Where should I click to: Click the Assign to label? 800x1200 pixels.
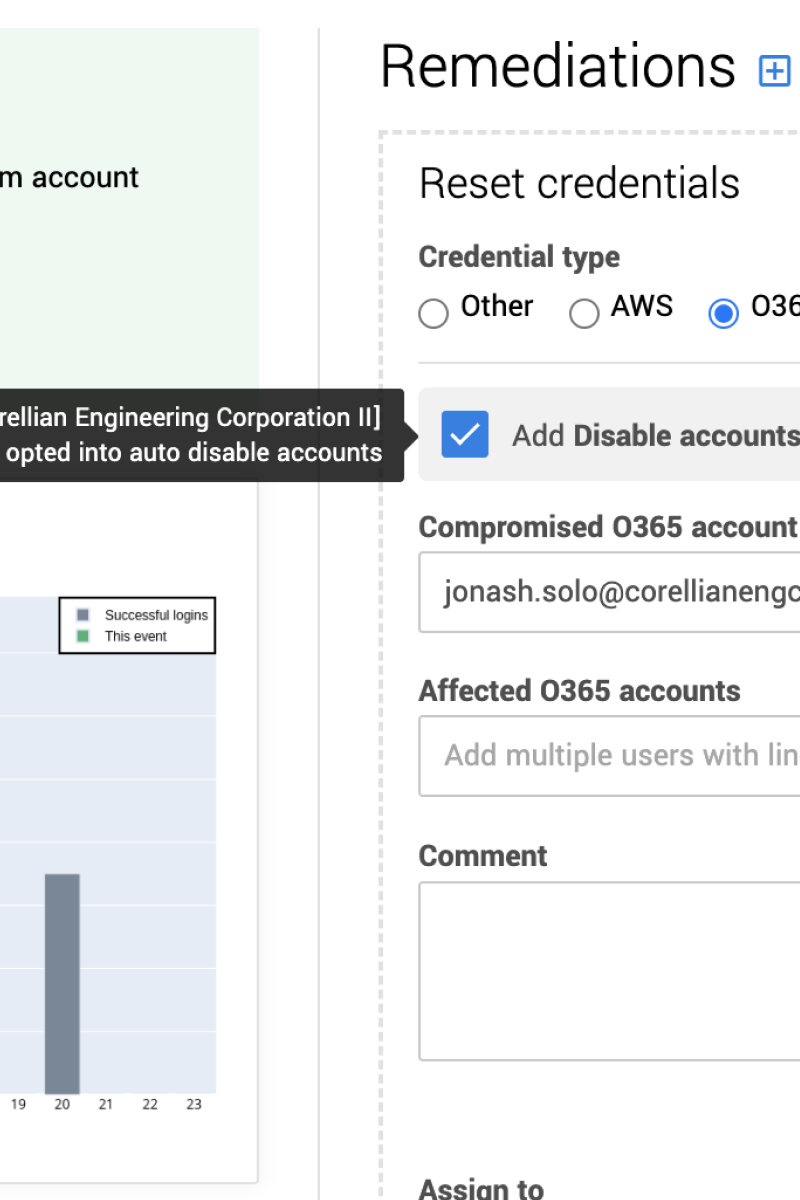[x=481, y=1188]
